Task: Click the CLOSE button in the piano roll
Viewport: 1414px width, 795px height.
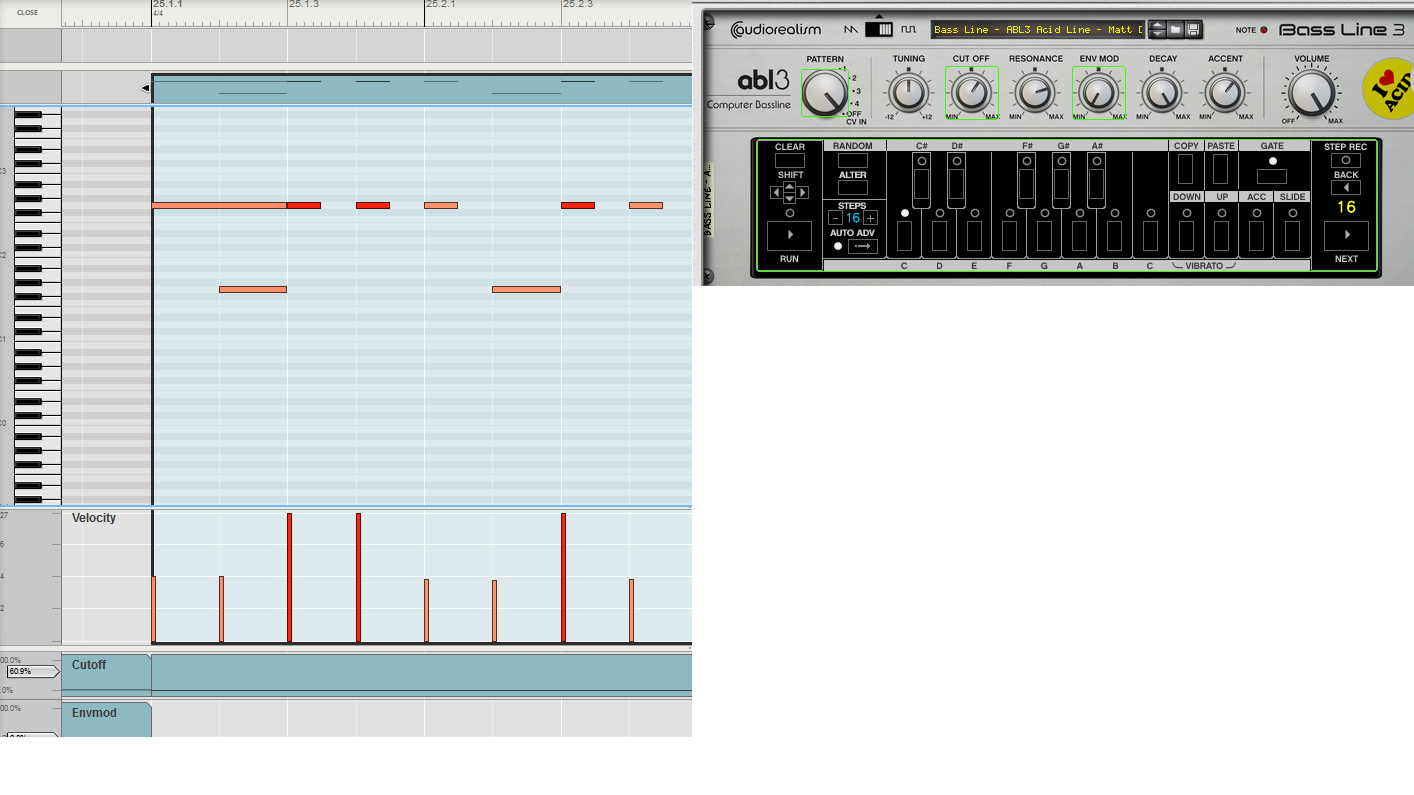Action: point(28,13)
